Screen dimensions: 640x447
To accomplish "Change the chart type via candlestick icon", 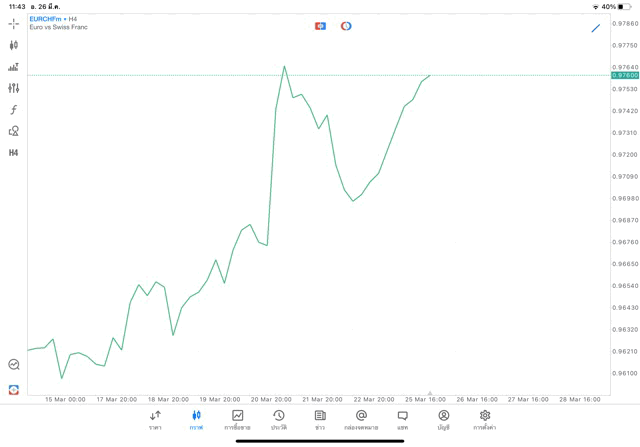I will [x=14, y=45].
